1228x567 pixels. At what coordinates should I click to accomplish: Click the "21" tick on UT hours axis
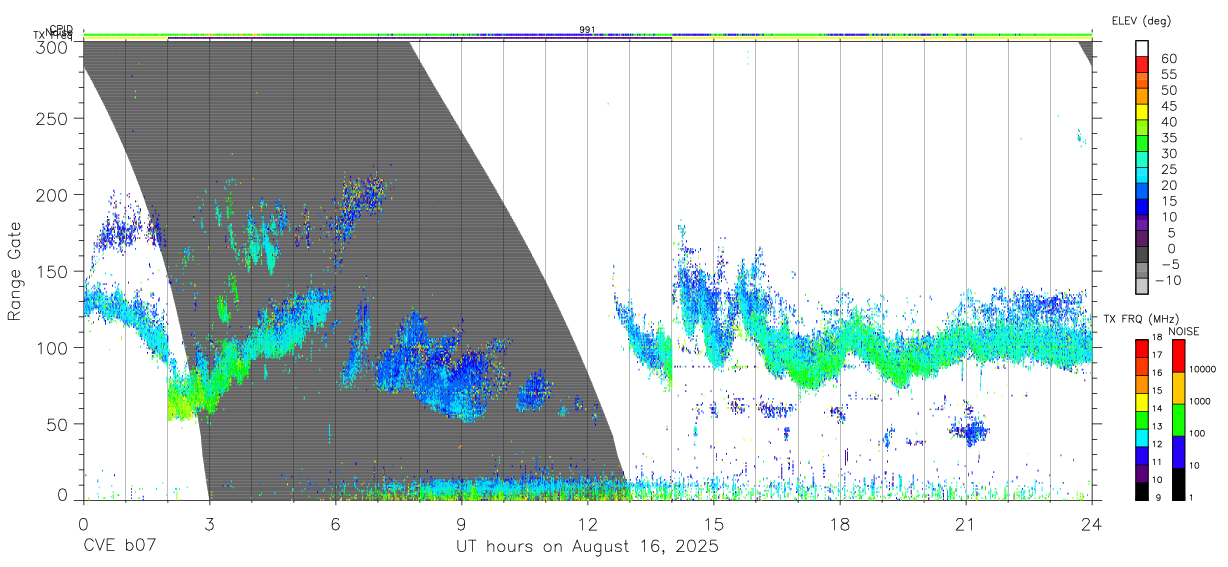pyautogui.click(x=965, y=523)
